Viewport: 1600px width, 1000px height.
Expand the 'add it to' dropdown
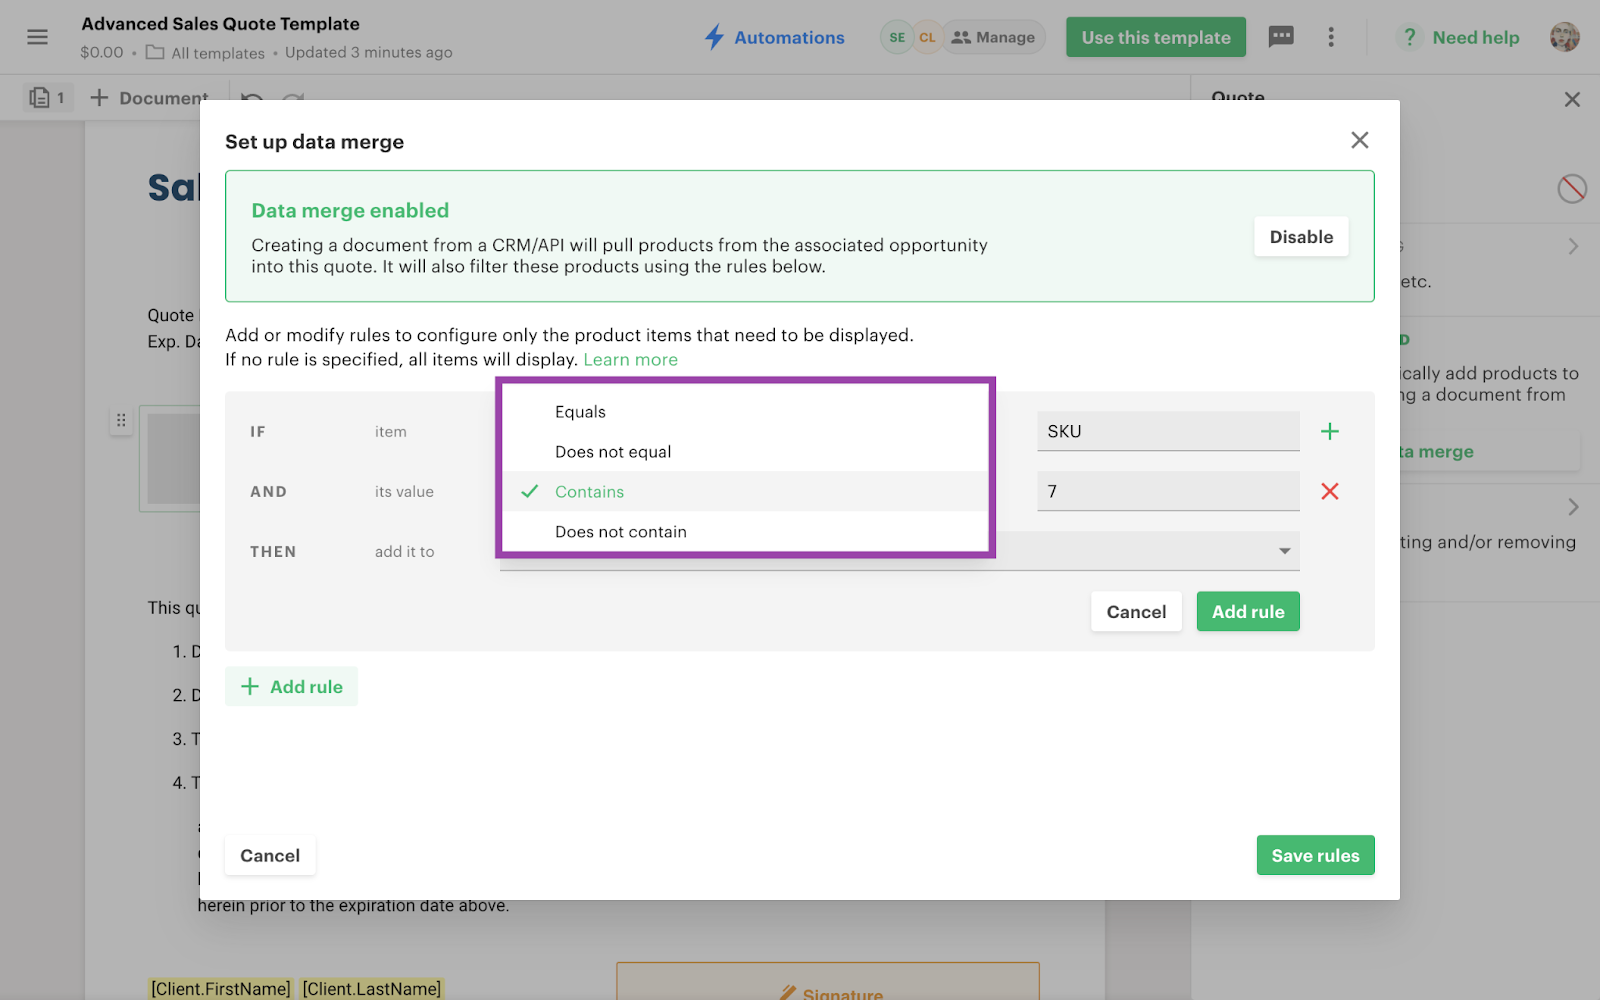point(1284,551)
